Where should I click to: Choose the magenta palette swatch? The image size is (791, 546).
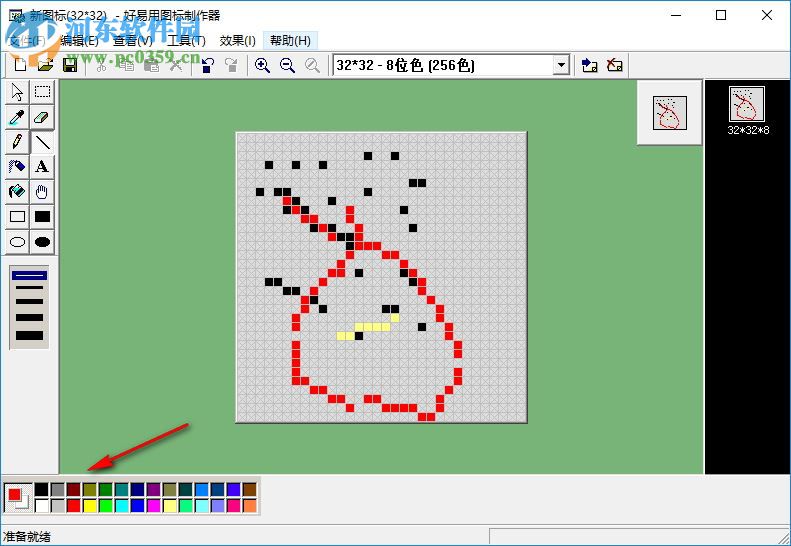(154, 505)
